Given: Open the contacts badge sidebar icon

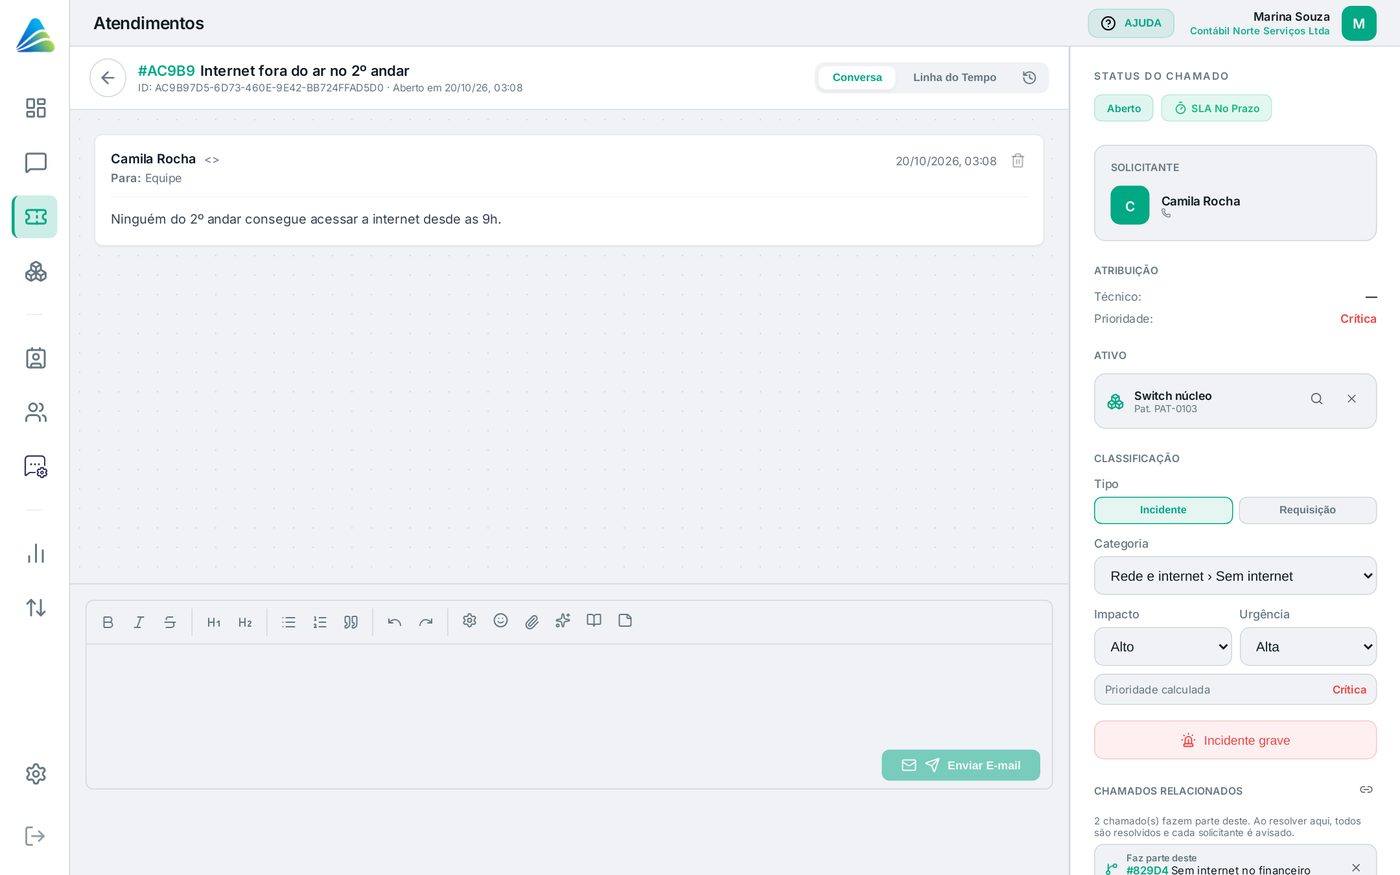Looking at the screenshot, I should [36, 358].
